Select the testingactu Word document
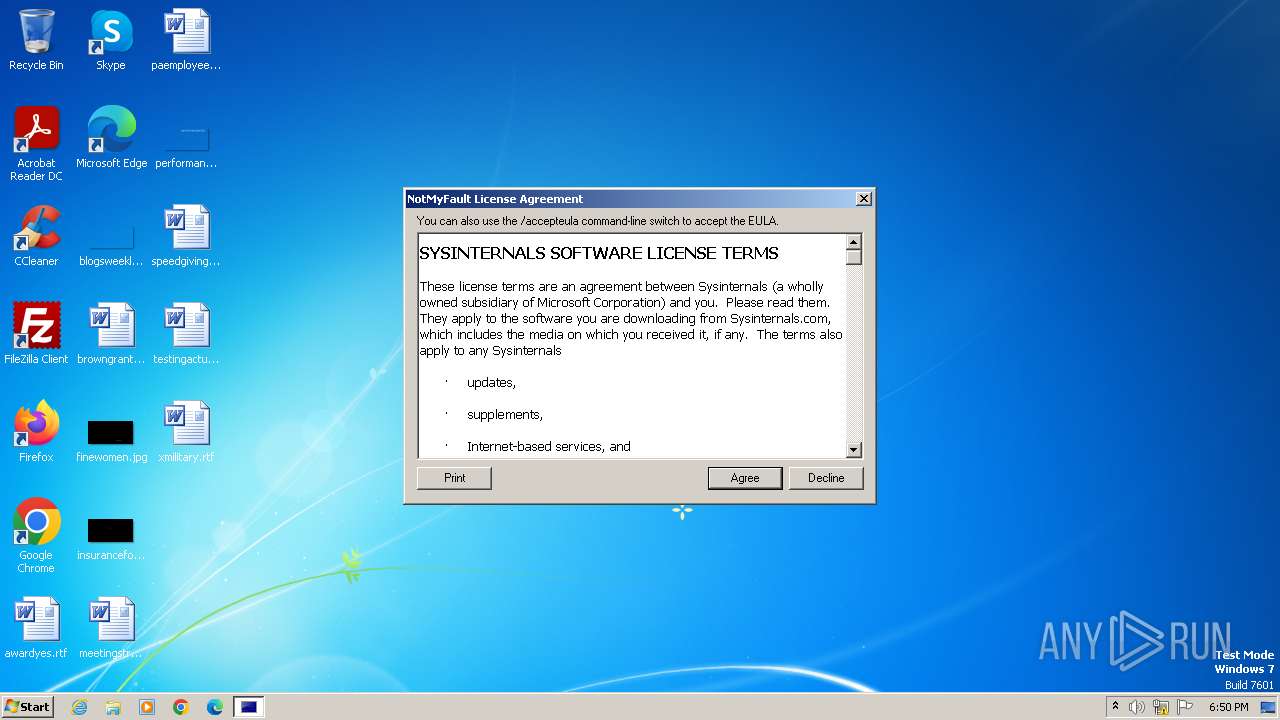The width and height of the screenshot is (1280, 720). pos(186,333)
